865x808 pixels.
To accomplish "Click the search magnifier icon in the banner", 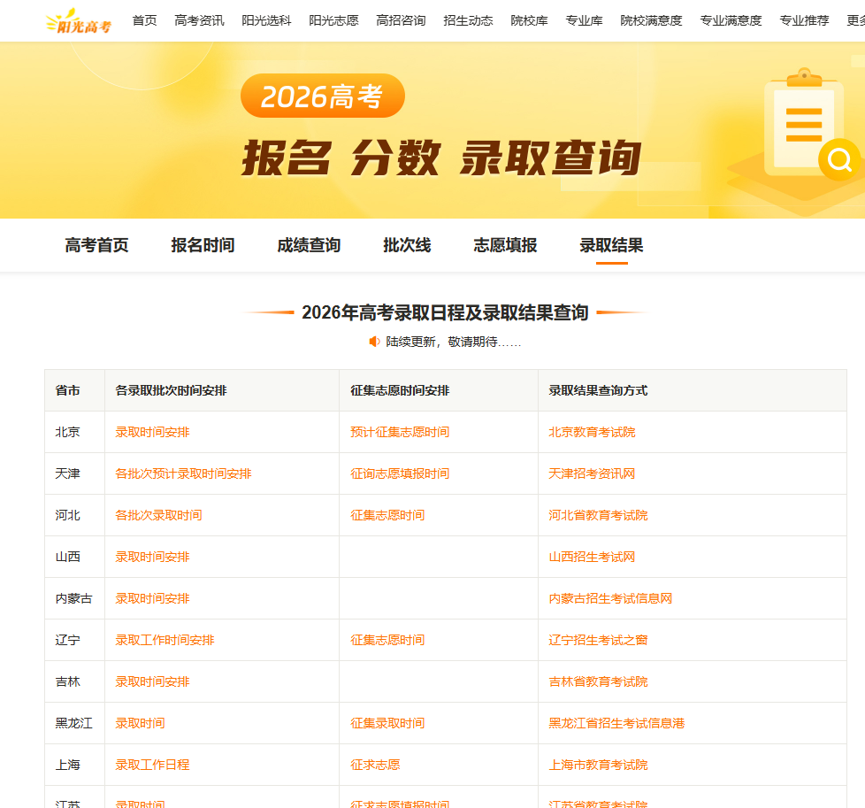I will point(839,160).
